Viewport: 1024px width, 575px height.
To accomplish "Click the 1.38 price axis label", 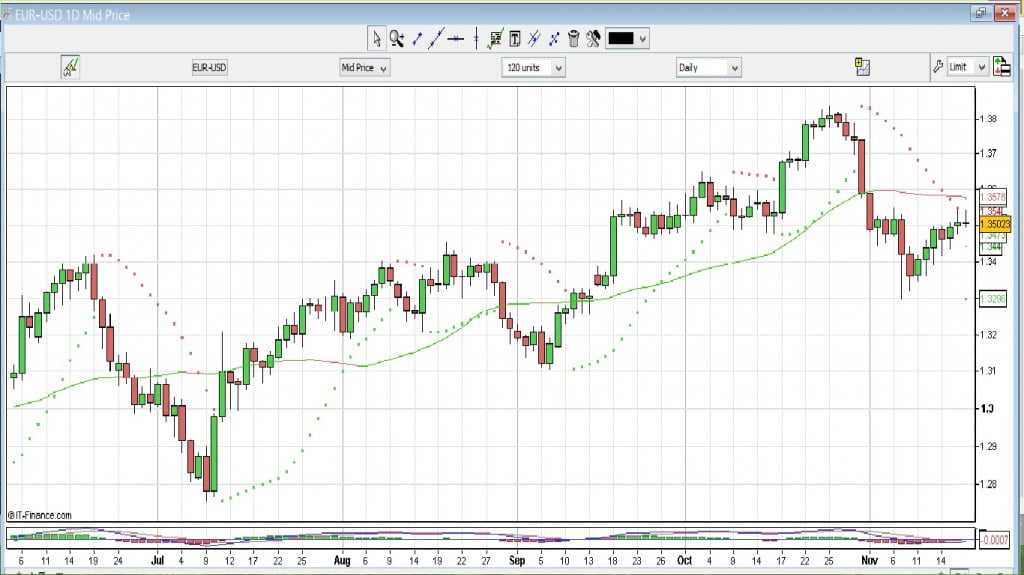I will (988, 118).
